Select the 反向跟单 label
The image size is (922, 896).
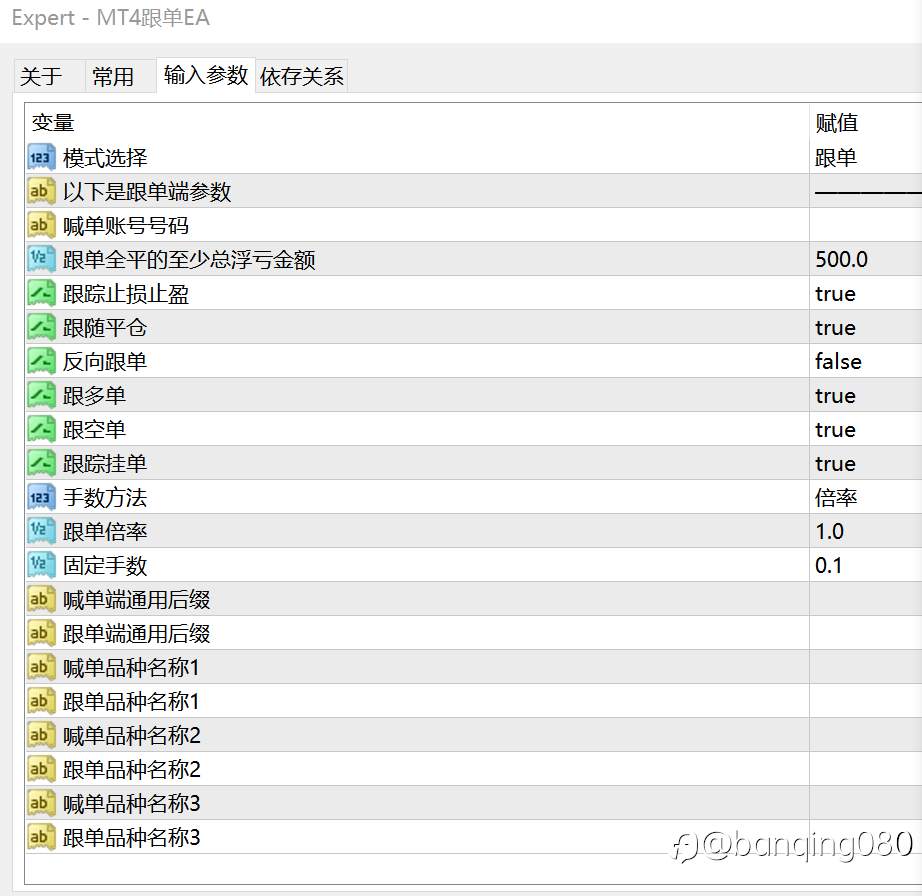click(x=105, y=361)
